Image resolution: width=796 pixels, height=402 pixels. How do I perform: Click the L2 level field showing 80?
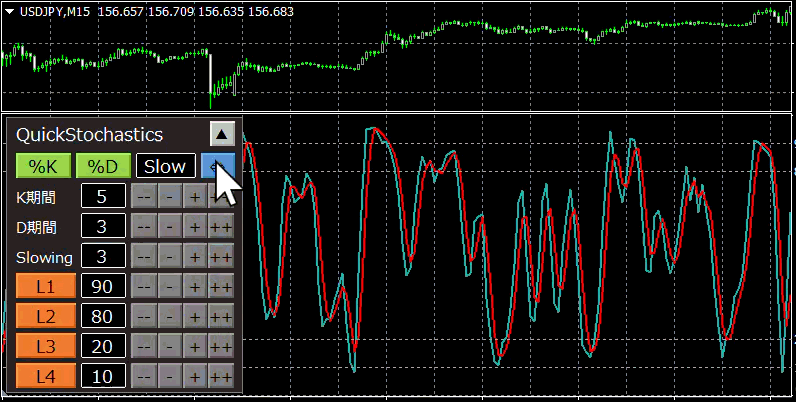point(103,316)
